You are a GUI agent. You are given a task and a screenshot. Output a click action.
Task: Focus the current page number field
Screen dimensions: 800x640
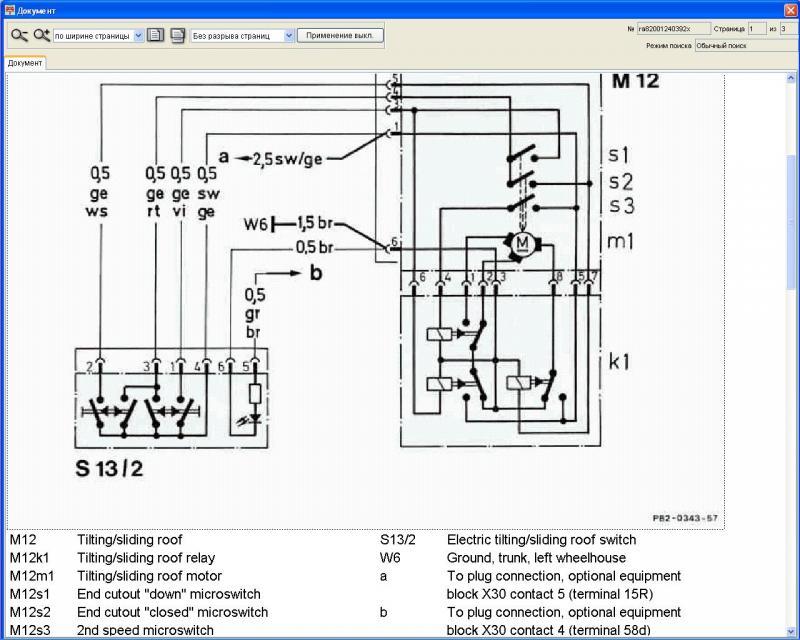[x=755, y=29]
